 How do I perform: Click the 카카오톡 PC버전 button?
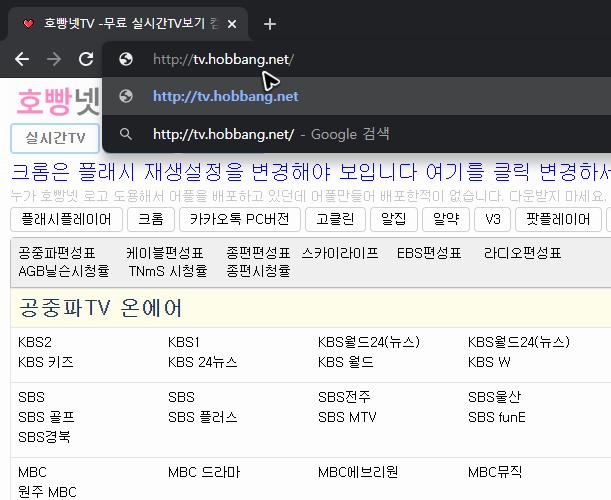point(240,219)
